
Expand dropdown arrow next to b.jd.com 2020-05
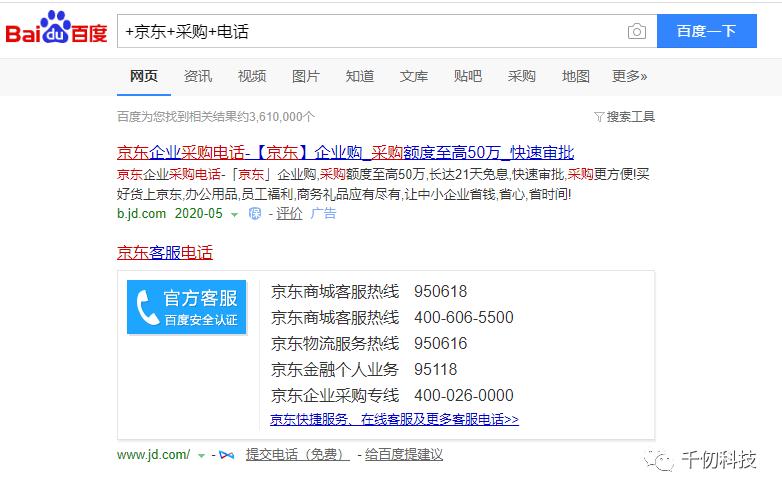pyautogui.click(x=234, y=215)
